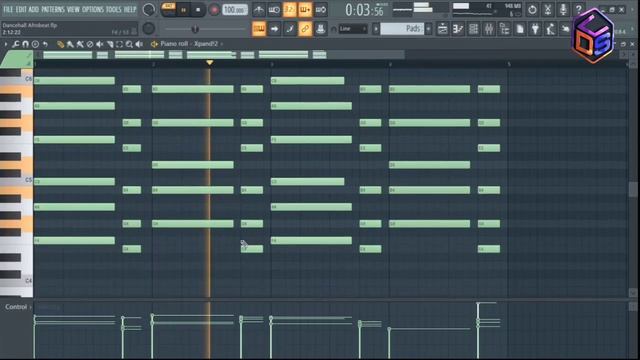
Task: Open the piano roll wrench tools menu
Action: (16, 44)
